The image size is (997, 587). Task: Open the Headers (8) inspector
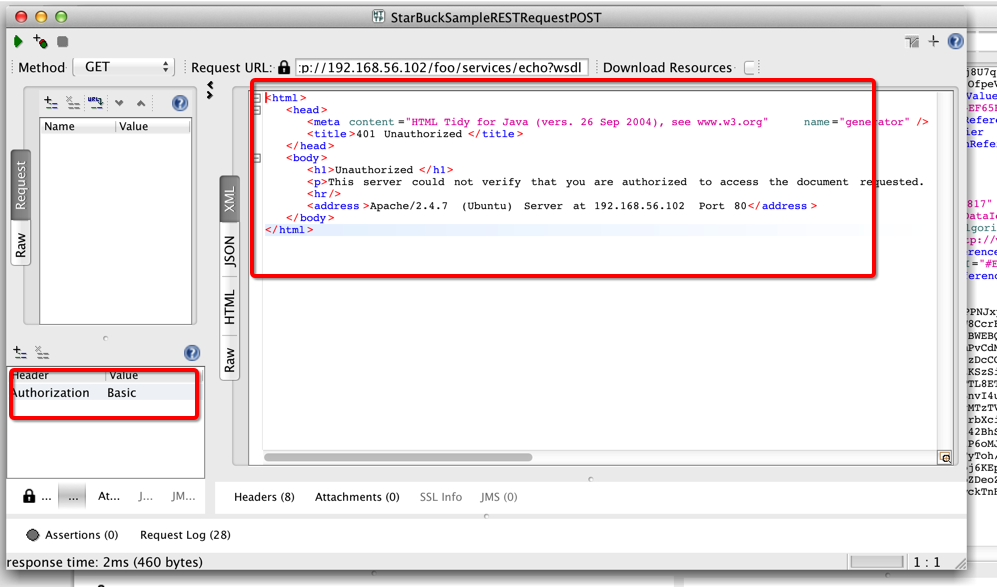[x=263, y=497]
